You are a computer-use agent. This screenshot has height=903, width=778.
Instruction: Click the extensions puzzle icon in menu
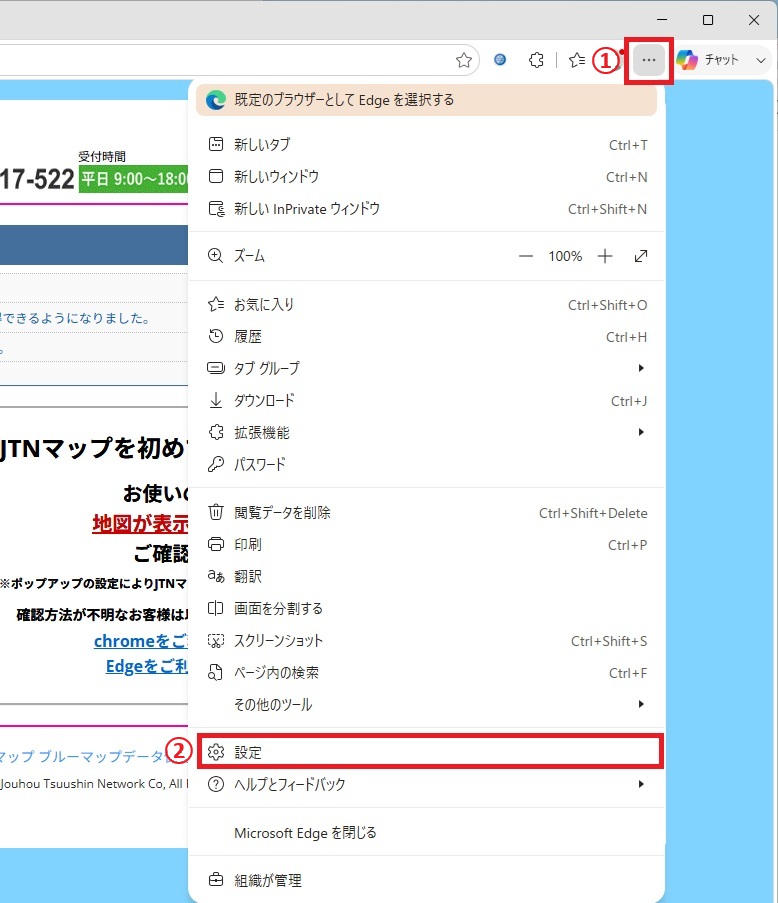point(216,432)
